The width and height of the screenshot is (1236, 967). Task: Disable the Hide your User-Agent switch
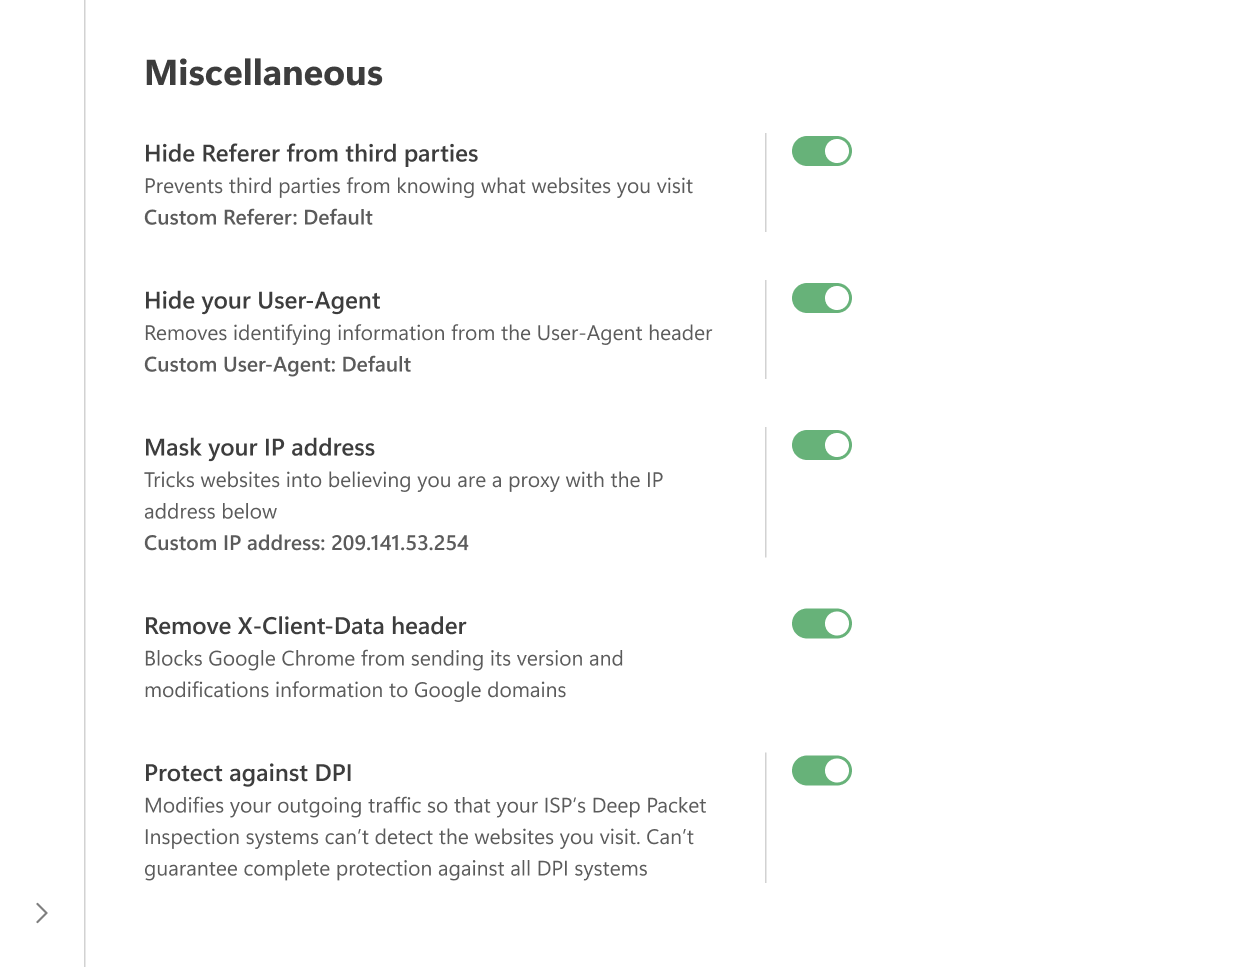pyautogui.click(x=821, y=298)
